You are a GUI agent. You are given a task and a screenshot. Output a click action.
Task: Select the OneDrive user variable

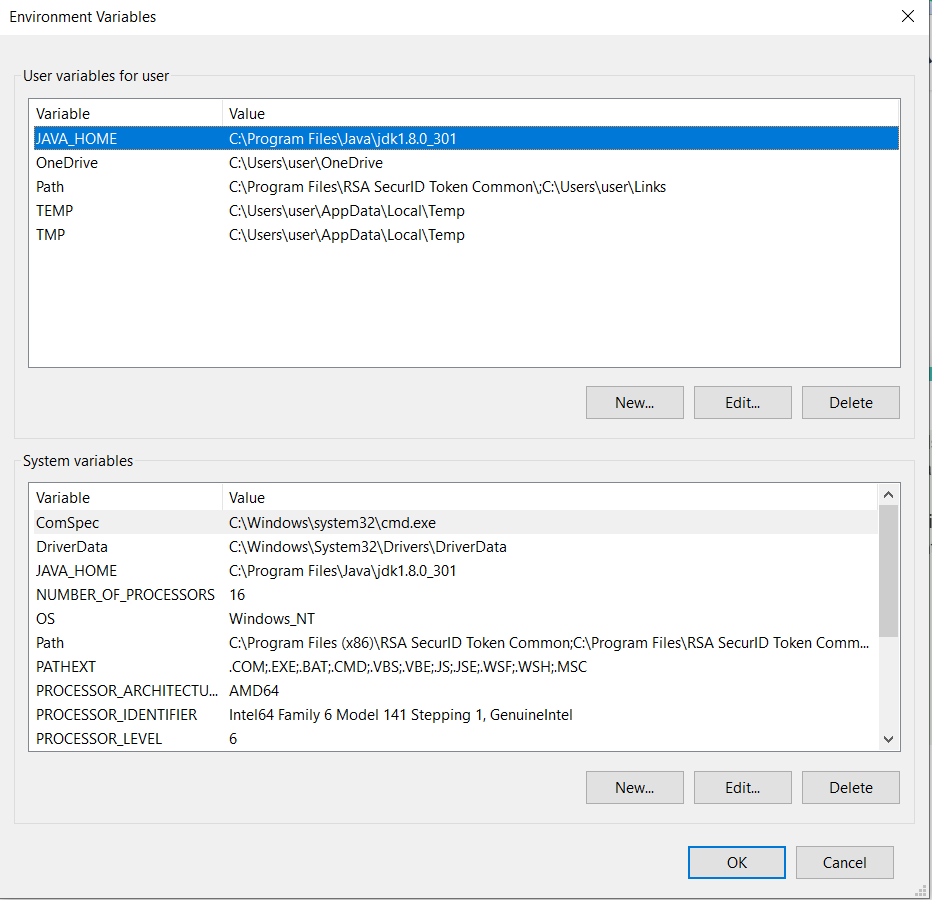(x=466, y=163)
